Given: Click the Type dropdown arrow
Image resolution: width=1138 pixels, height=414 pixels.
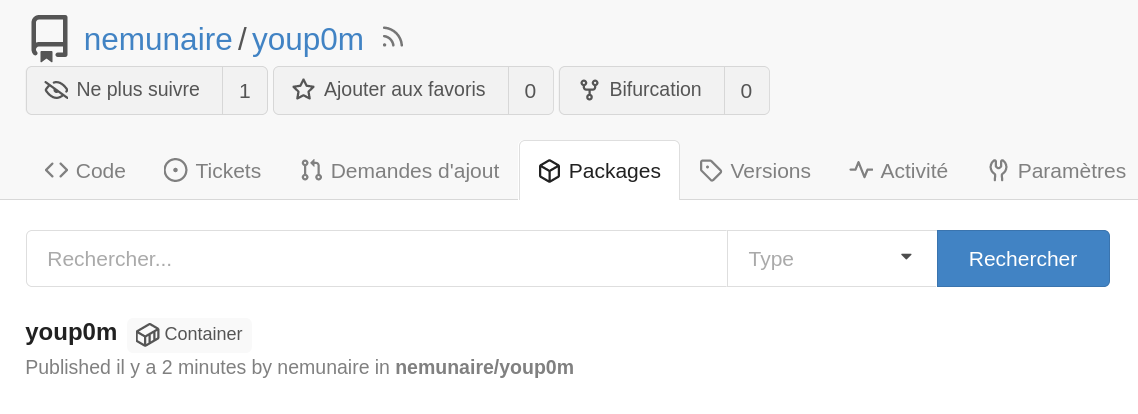Looking at the screenshot, I should tap(906, 257).
